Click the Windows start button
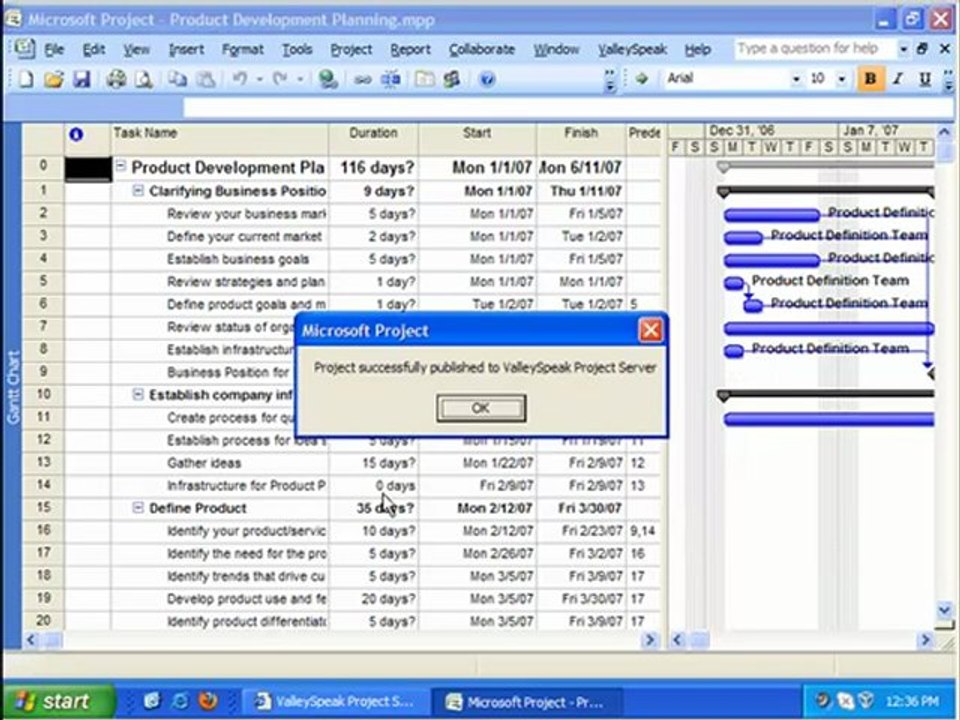Image resolution: width=960 pixels, height=720 pixels. tap(58, 700)
